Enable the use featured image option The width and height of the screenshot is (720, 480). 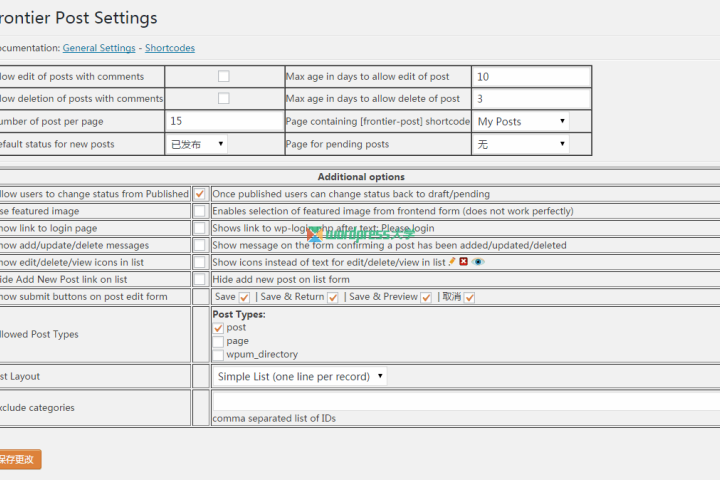coord(200,211)
